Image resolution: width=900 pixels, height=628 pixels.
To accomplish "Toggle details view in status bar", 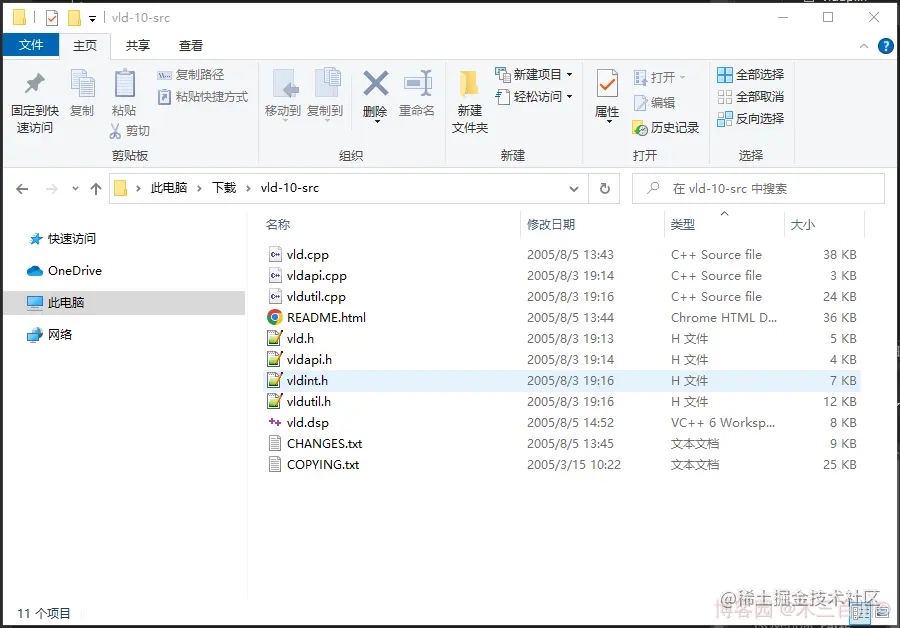I will click(x=862, y=613).
